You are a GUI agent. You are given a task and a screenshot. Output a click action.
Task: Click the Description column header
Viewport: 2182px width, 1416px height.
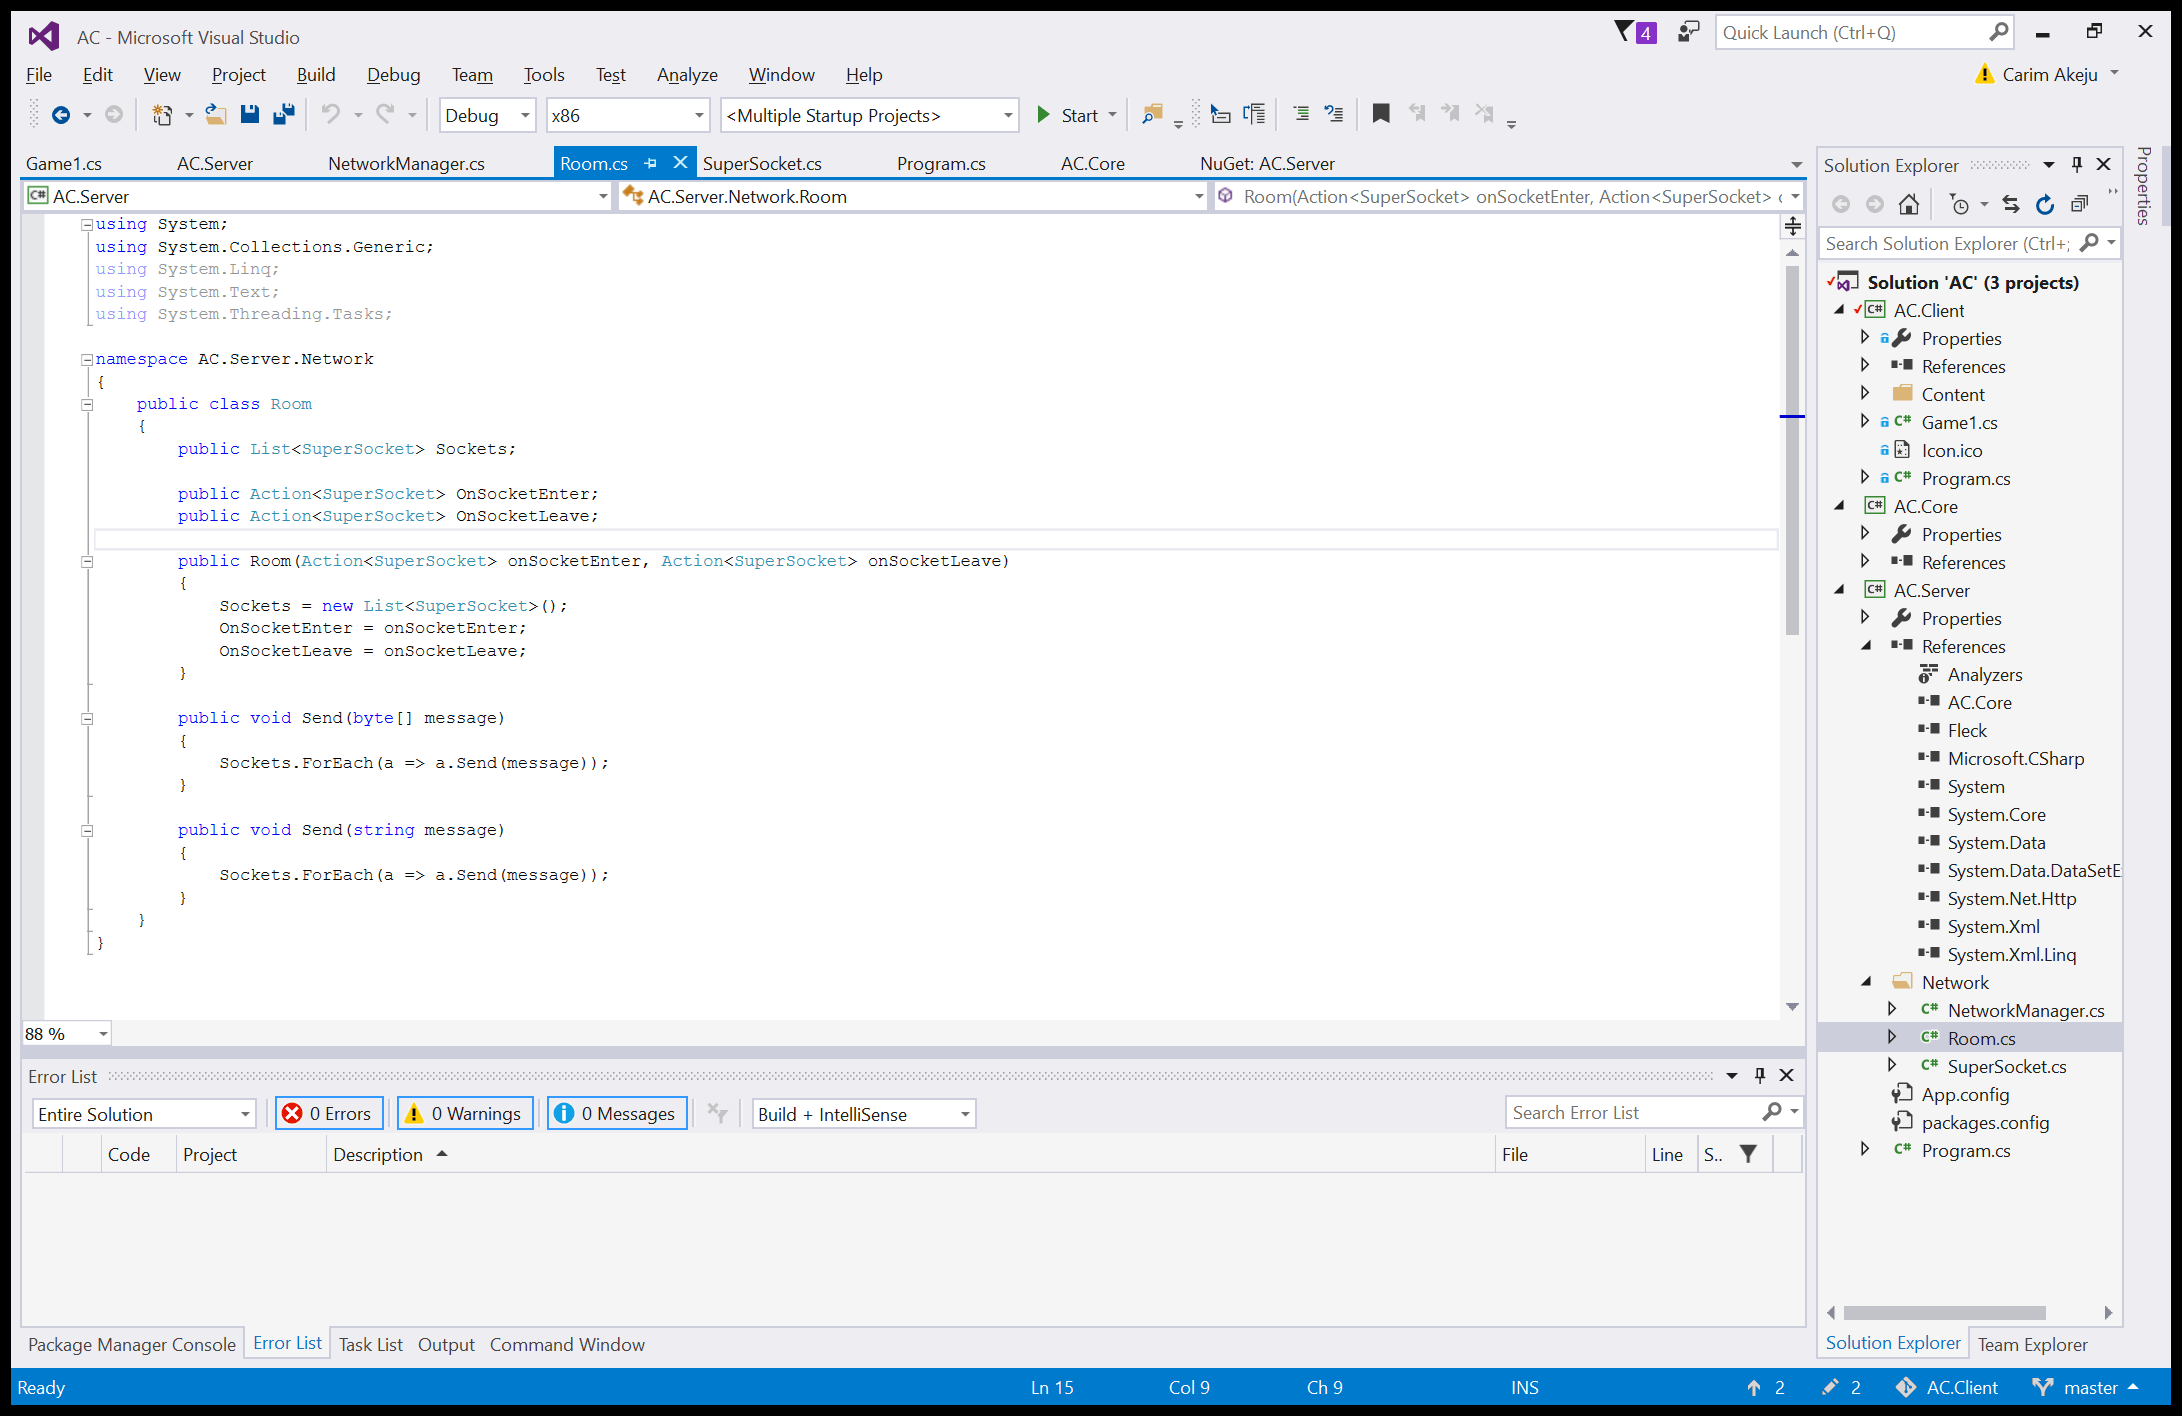pyautogui.click(x=378, y=1154)
